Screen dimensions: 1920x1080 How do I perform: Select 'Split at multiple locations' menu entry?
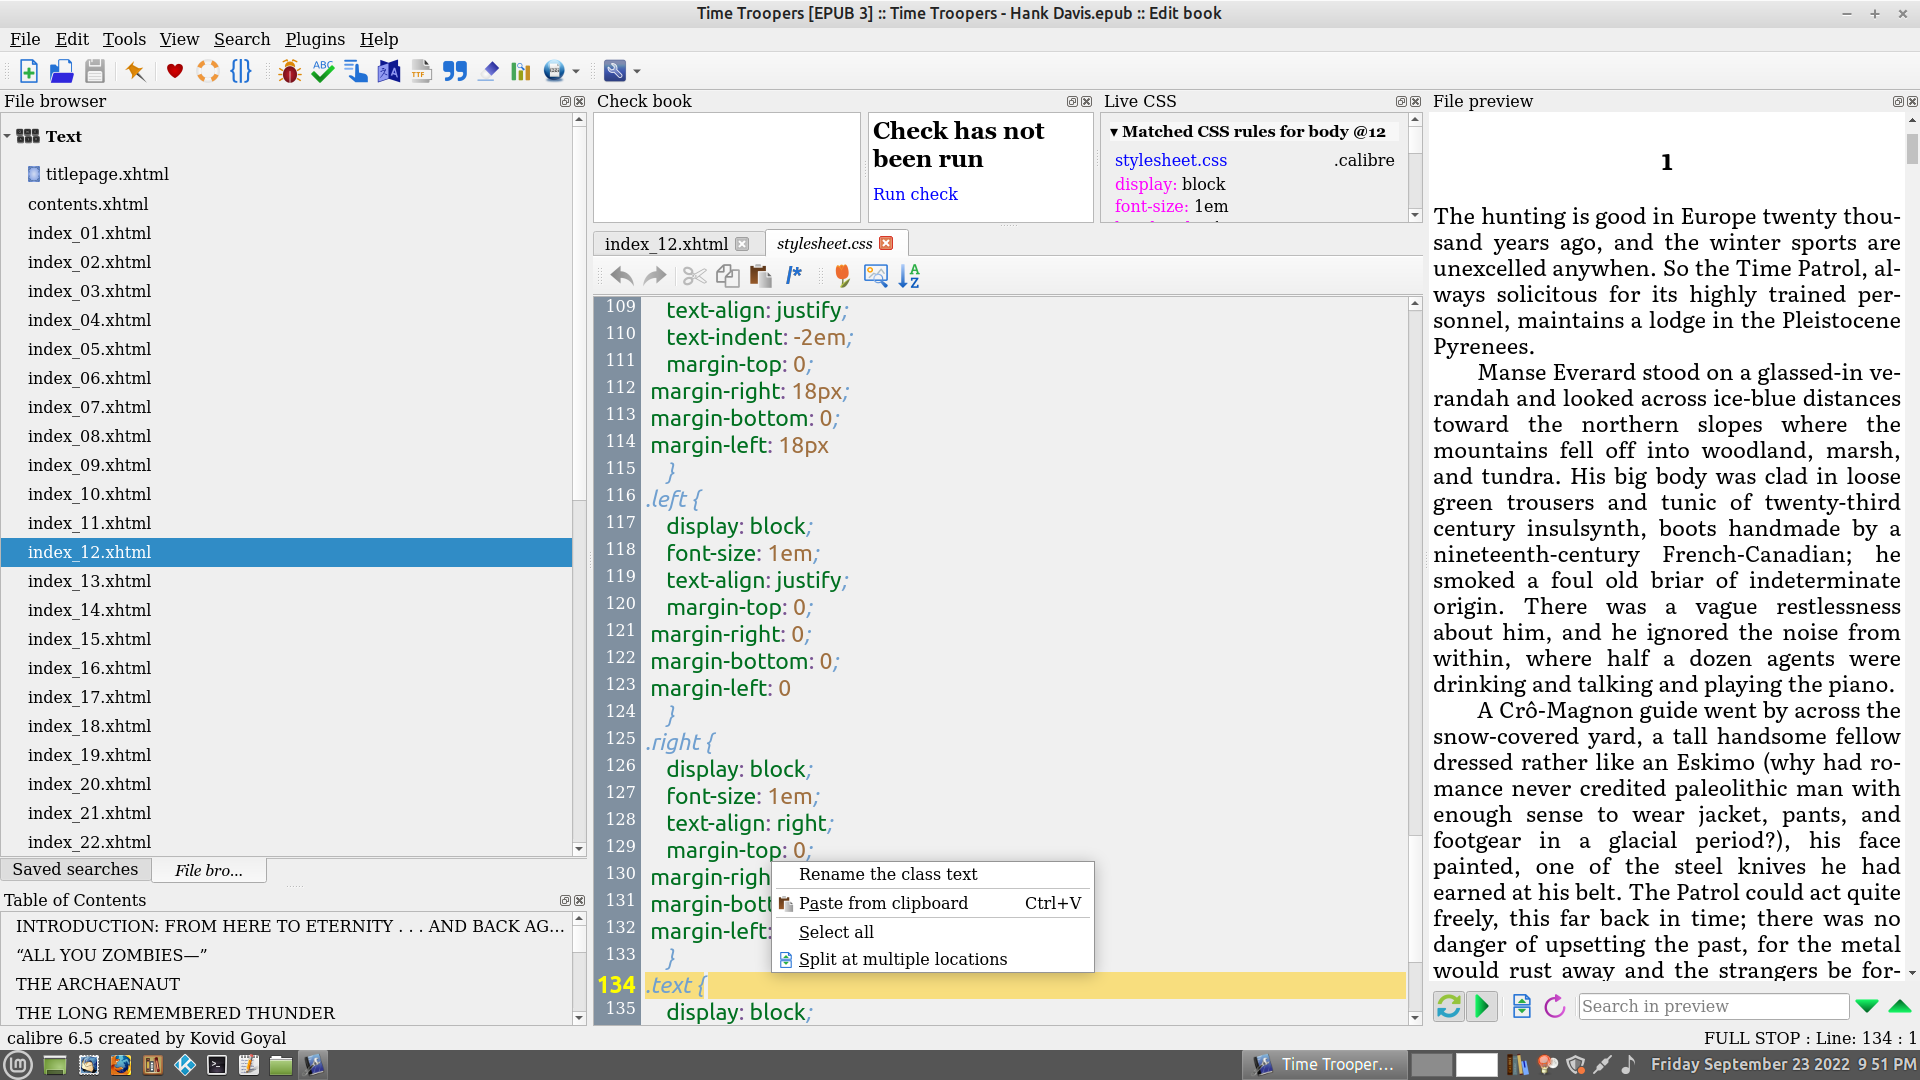click(902, 959)
